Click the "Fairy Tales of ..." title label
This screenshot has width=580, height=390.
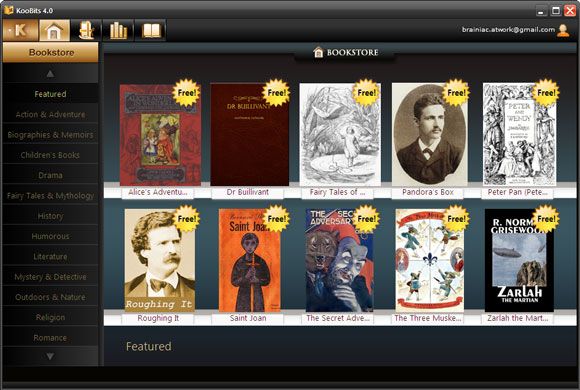click(x=337, y=192)
